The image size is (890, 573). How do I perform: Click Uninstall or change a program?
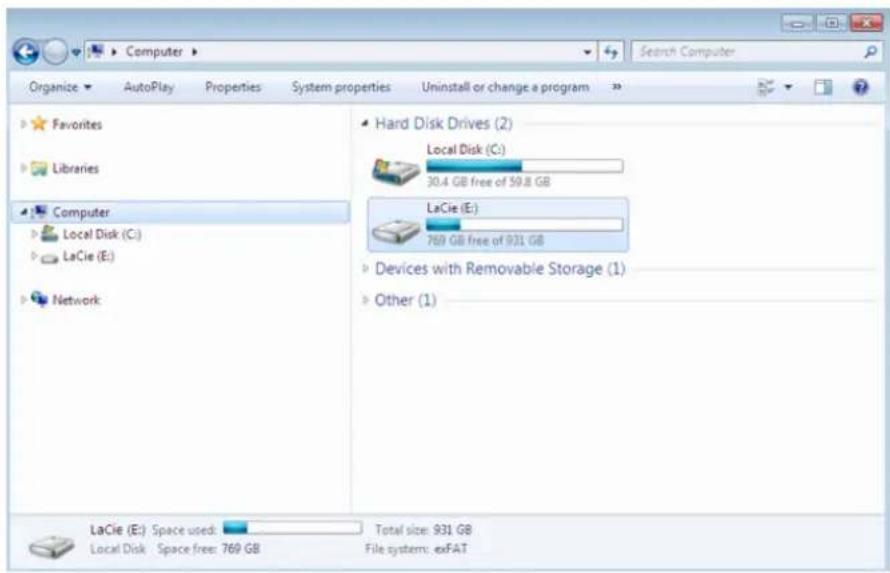coord(505,87)
